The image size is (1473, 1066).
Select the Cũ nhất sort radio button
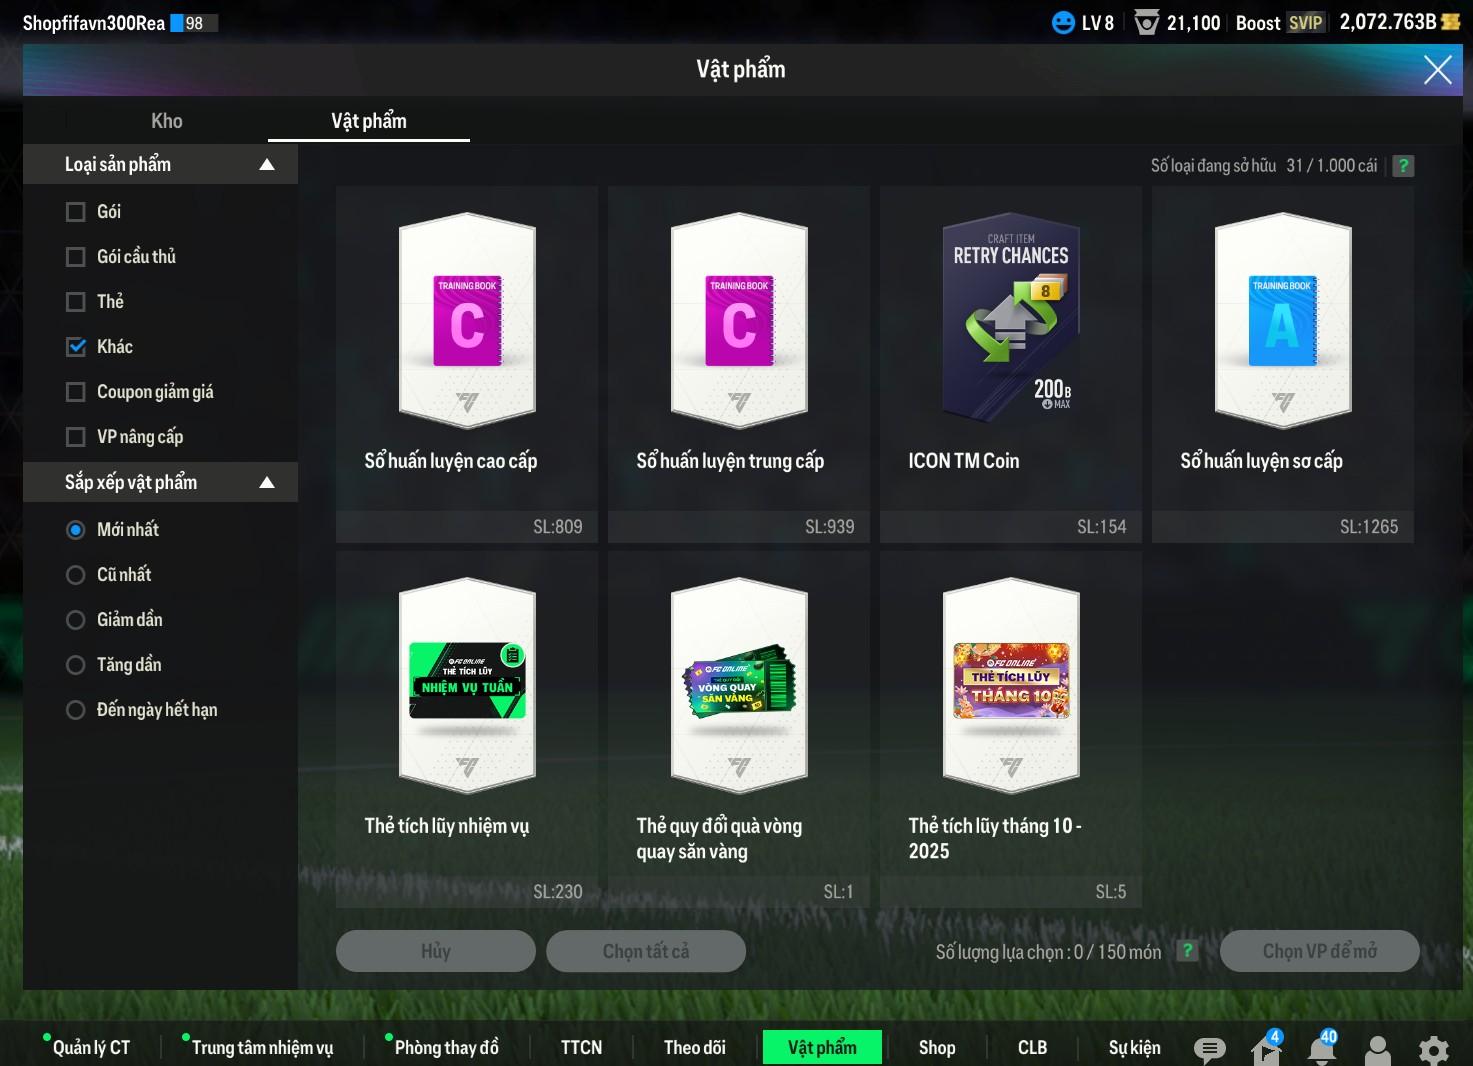pos(76,575)
